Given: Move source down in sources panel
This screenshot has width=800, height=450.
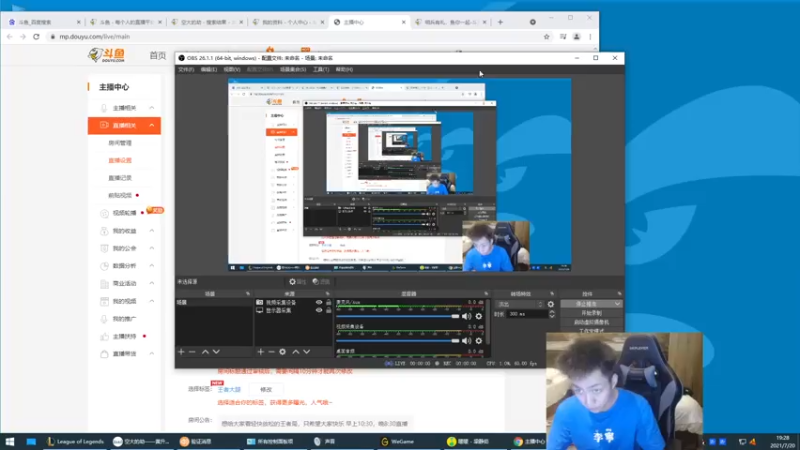Looking at the screenshot, I should tap(307, 352).
